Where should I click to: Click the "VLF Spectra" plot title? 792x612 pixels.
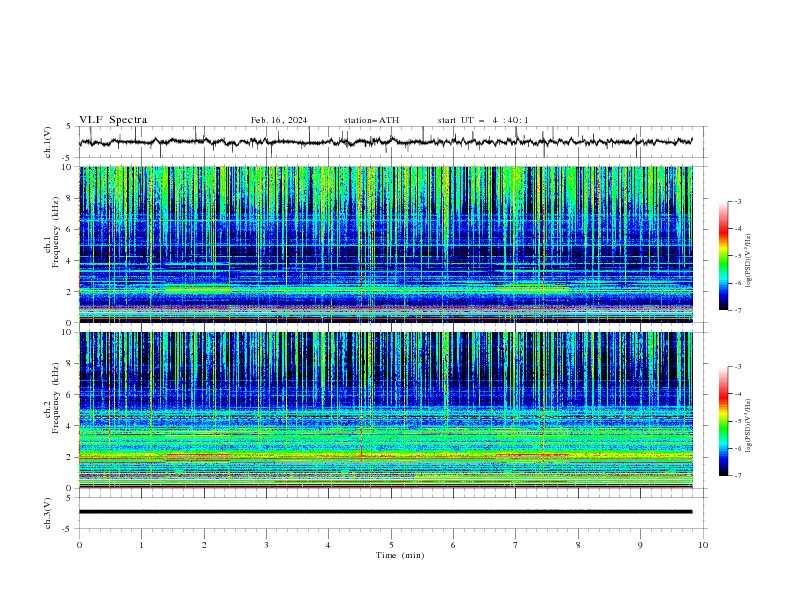pyautogui.click(x=113, y=120)
